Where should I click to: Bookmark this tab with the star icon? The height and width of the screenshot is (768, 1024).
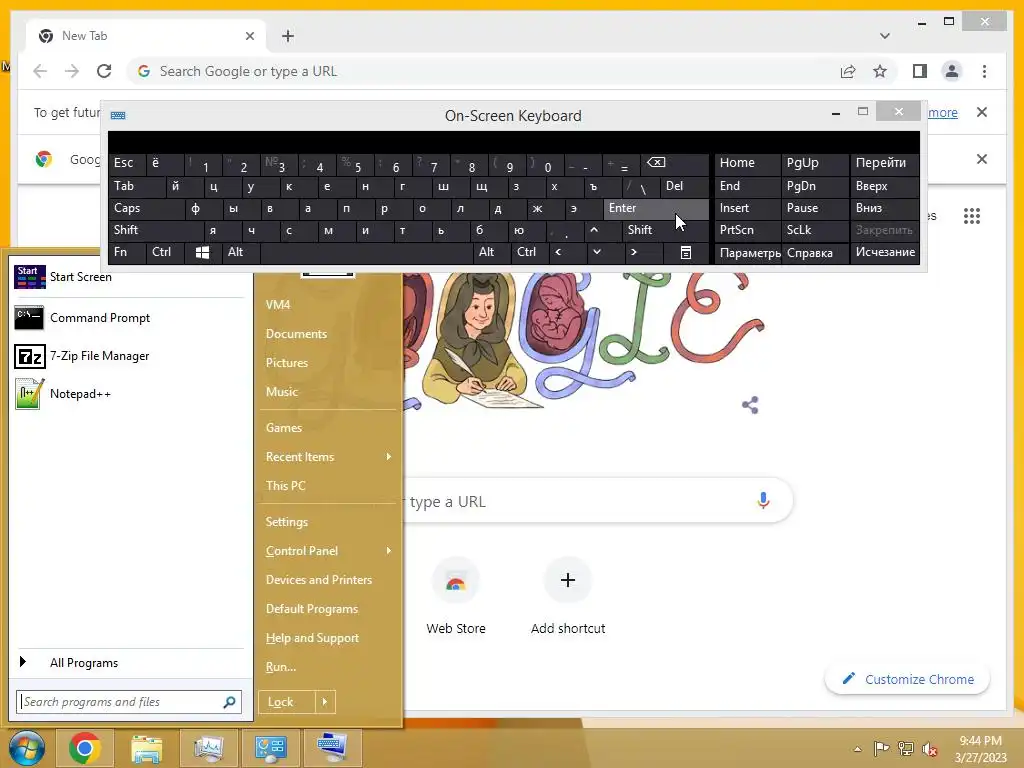point(880,71)
